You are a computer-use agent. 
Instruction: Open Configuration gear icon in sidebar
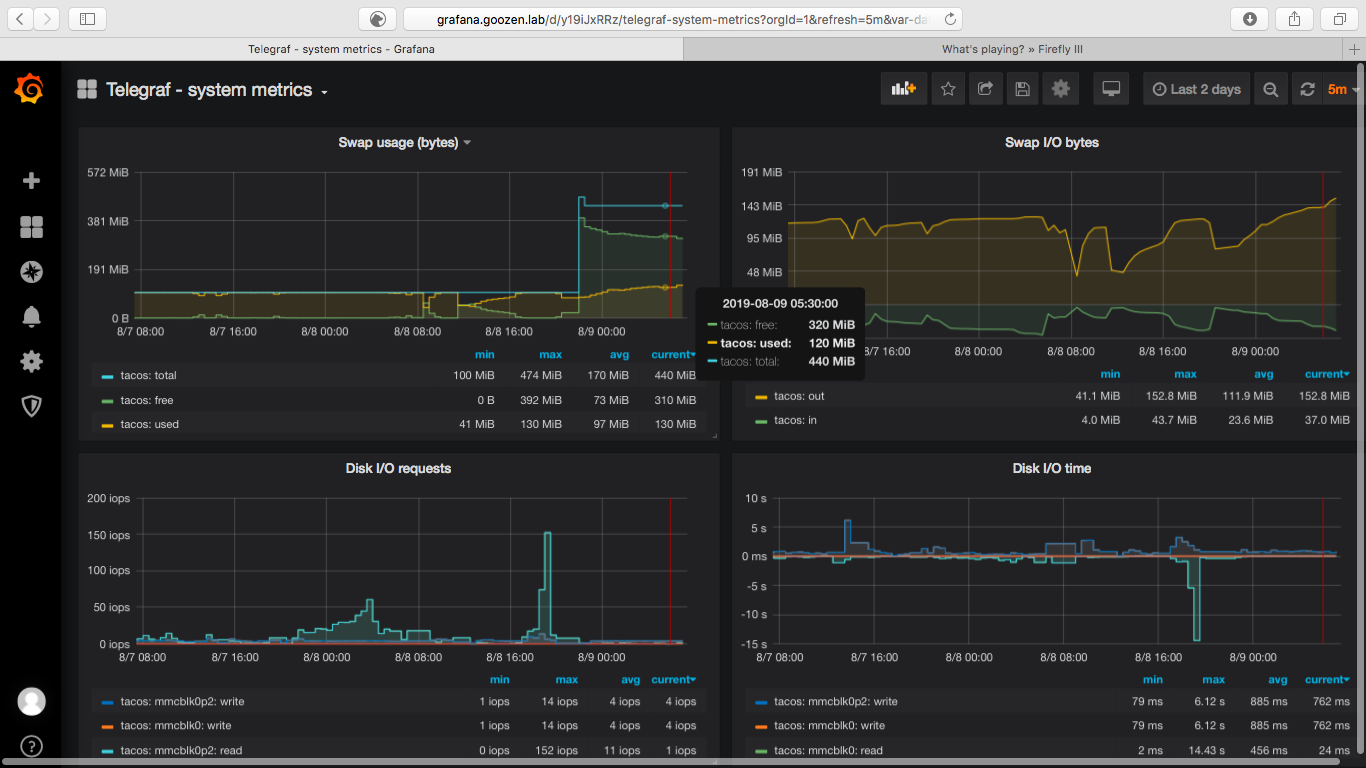click(31, 361)
